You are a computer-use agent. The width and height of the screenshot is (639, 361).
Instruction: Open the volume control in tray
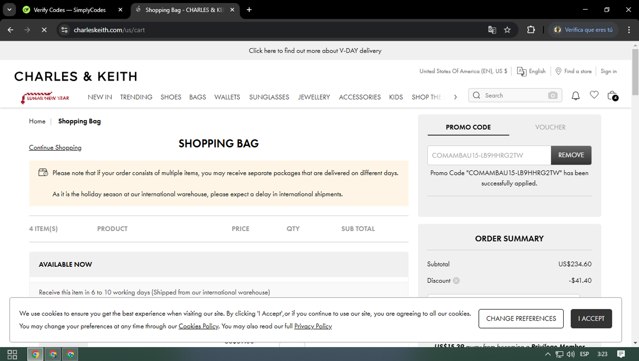pyautogui.click(x=571, y=354)
